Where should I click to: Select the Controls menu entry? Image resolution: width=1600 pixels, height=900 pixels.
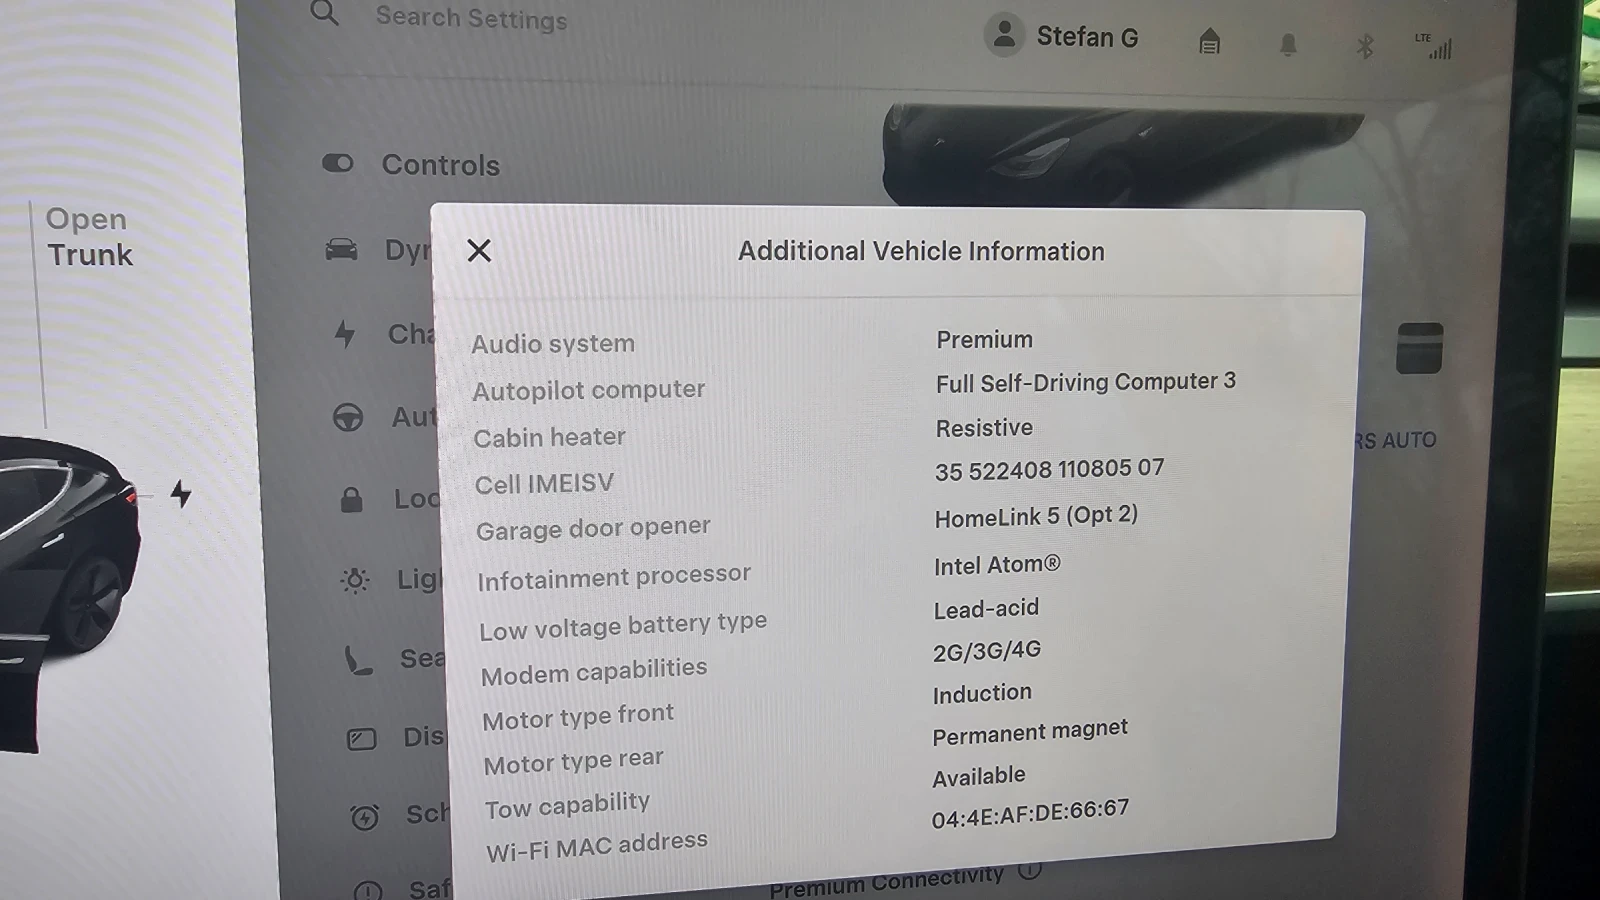440,164
